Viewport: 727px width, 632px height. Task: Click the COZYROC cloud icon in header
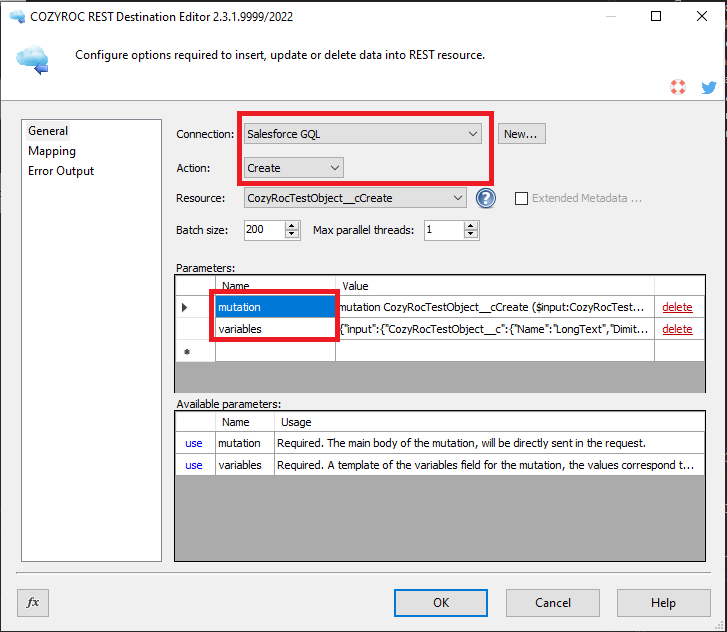point(31,59)
